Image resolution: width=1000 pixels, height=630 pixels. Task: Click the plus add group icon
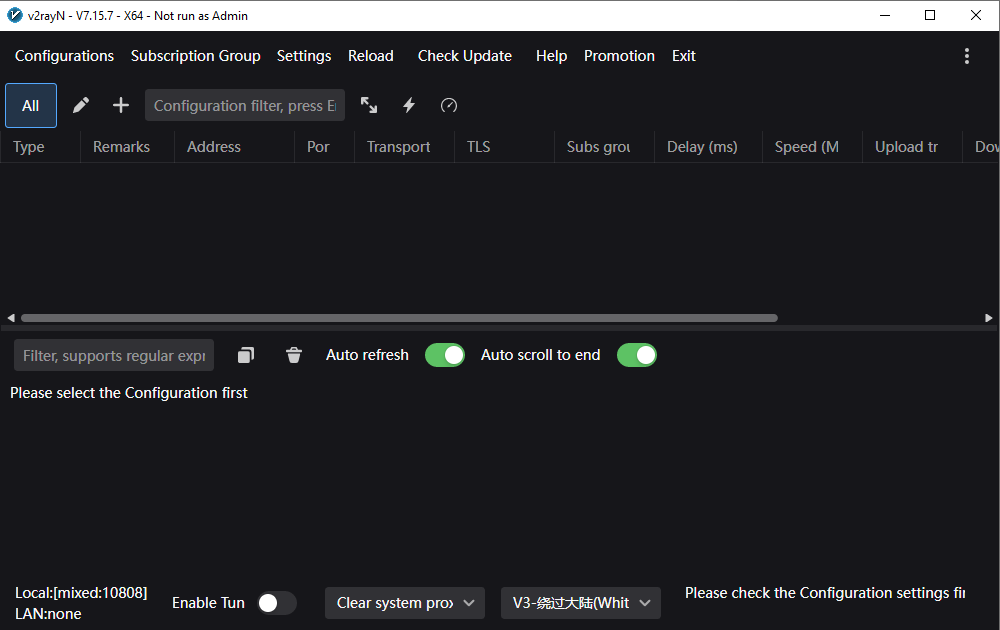click(x=121, y=105)
